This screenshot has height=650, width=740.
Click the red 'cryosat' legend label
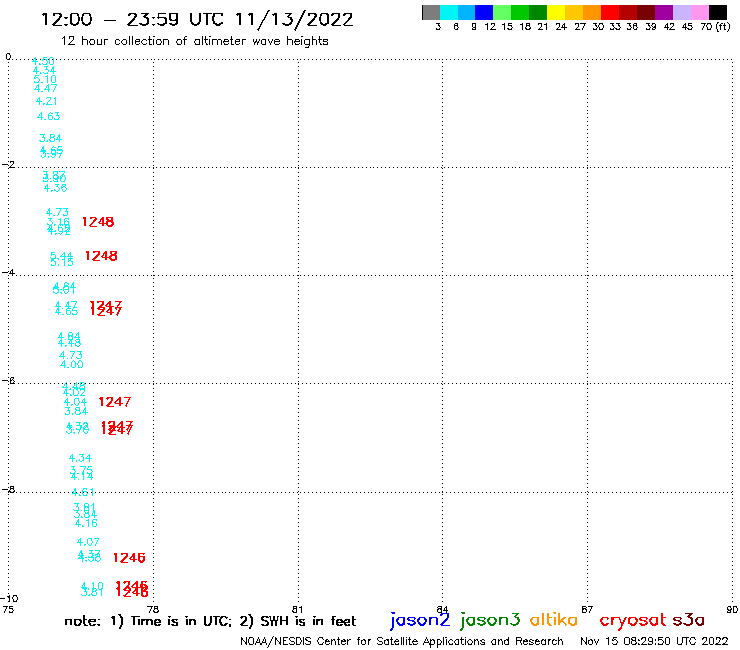pyautogui.click(x=632, y=620)
